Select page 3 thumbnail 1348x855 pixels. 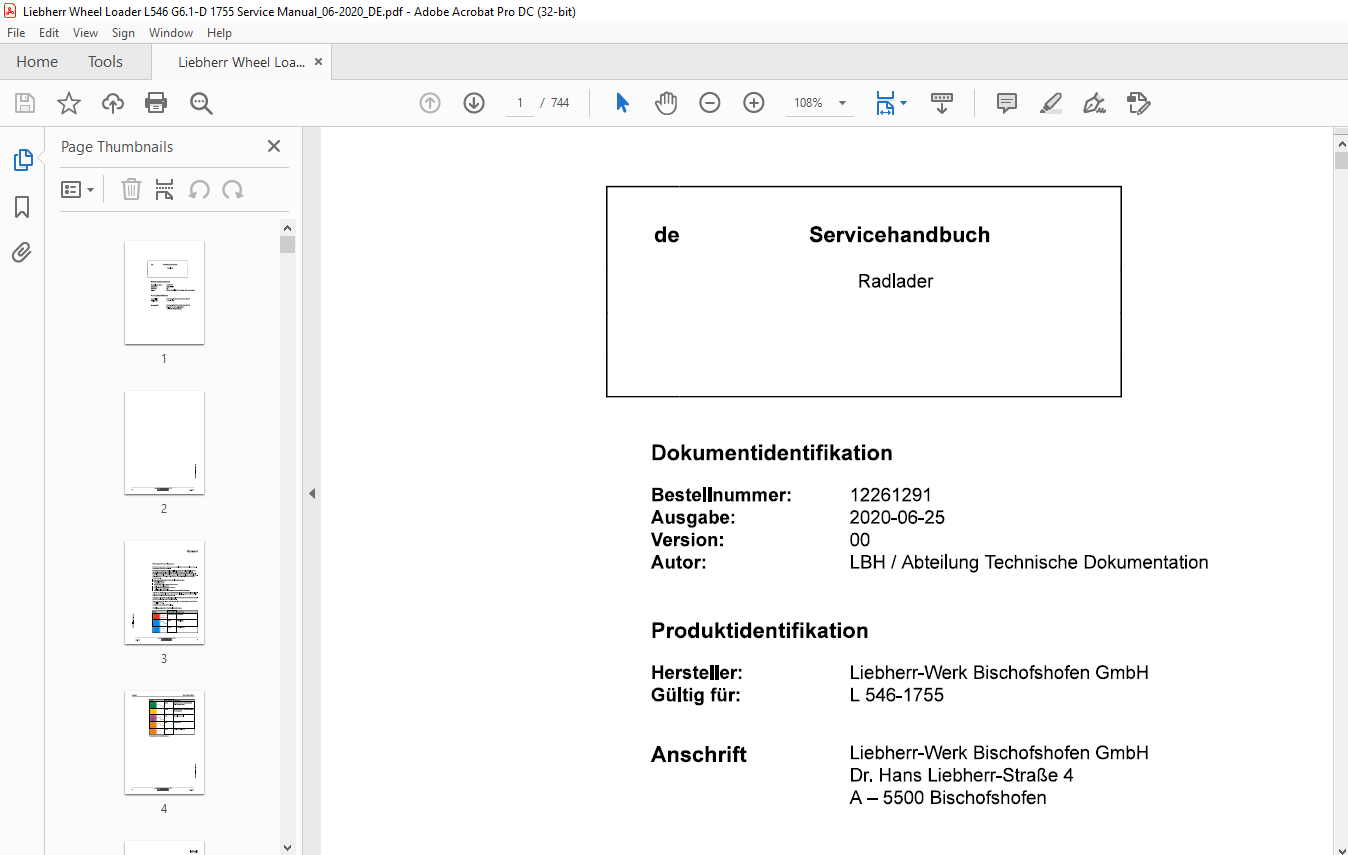click(x=164, y=593)
